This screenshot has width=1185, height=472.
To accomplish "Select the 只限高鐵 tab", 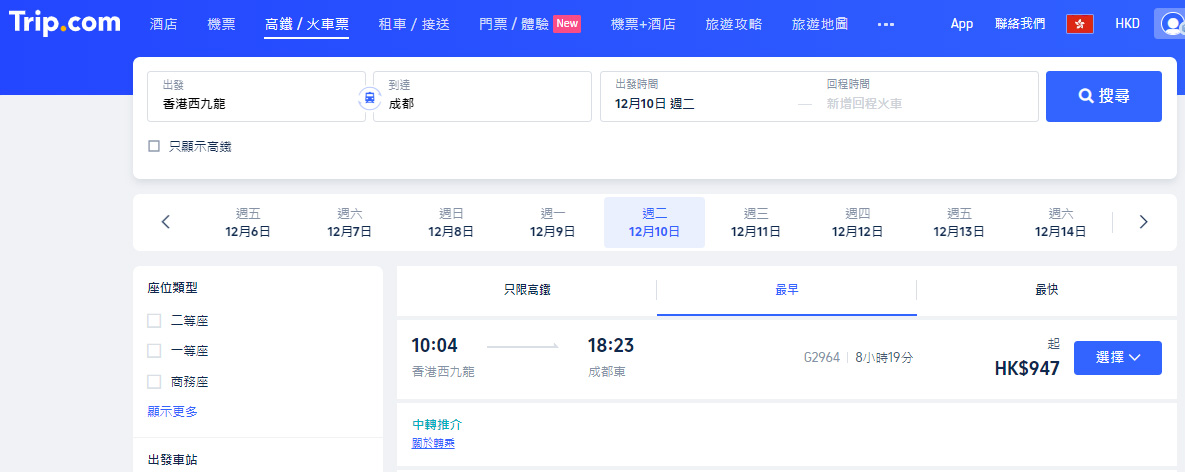I will pyautogui.click(x=527, y=290).
